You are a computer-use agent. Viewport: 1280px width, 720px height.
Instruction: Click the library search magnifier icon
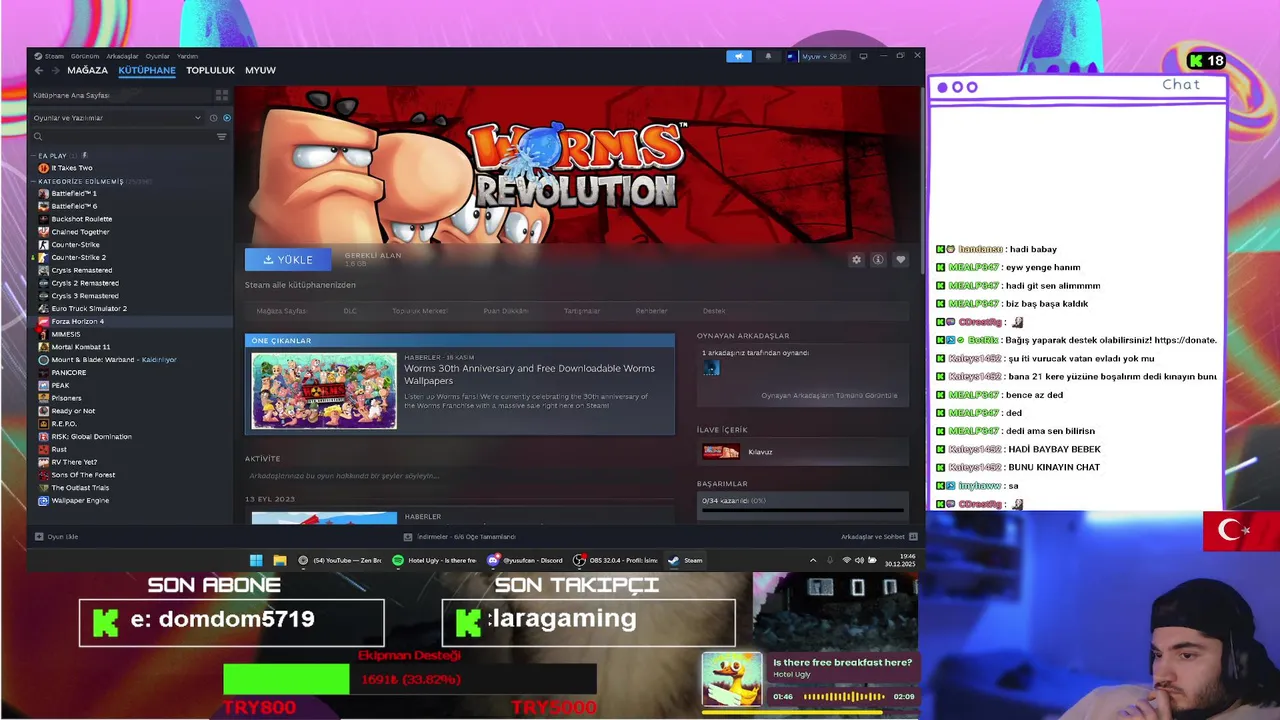pos(38,136)
